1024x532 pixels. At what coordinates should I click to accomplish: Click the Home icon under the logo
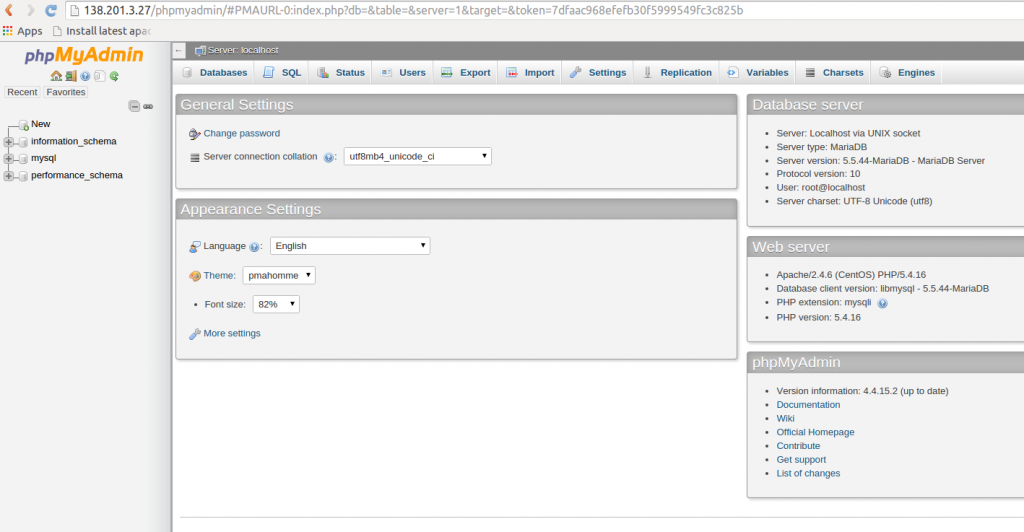tap(56, 76)
